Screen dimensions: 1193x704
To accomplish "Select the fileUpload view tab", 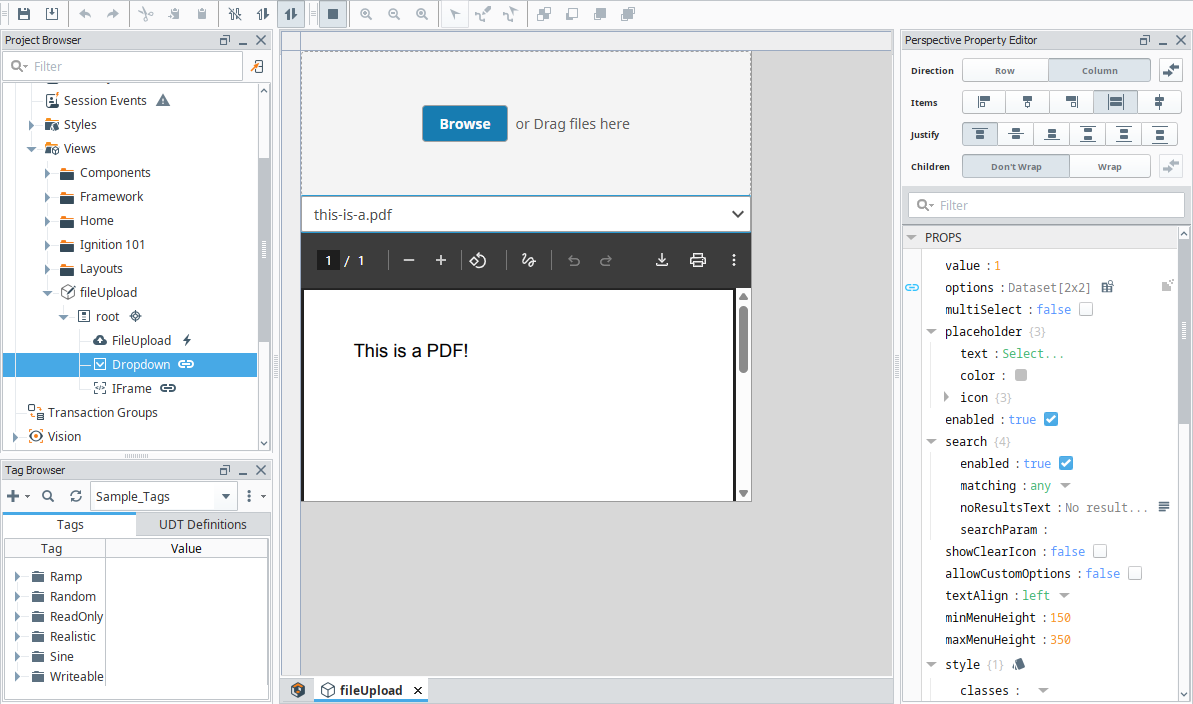I will tap(370, 690).
